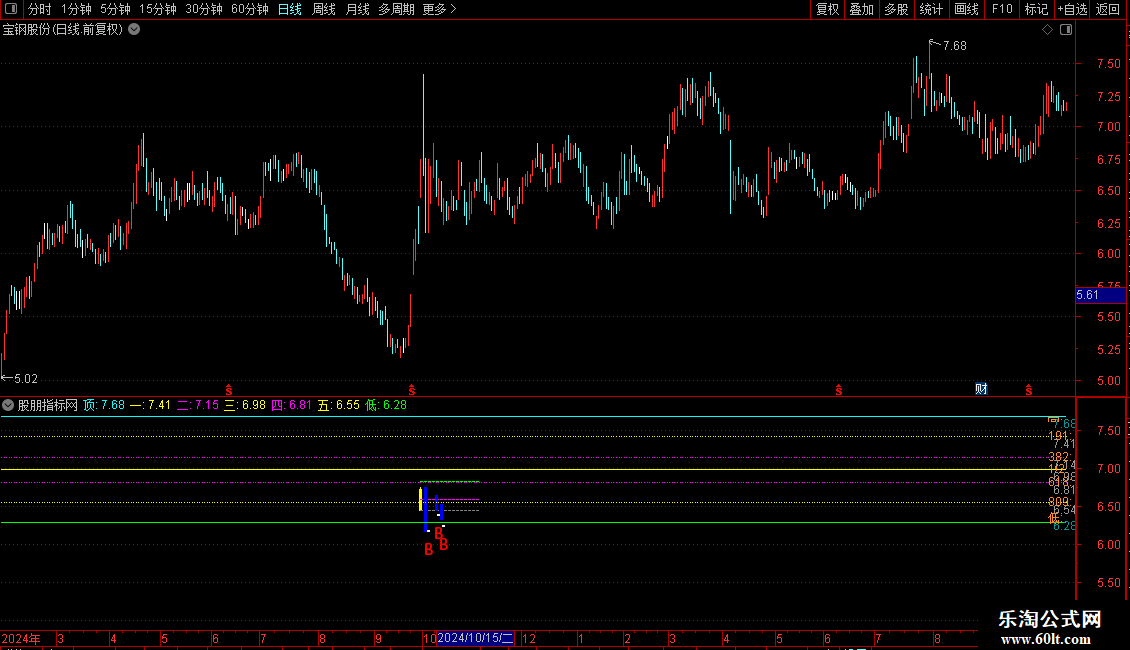Image resolution: width=1130 pixels, height=650 pixels.
Task: Click the diamond marker icon at top right
Action: point(1047,29)
